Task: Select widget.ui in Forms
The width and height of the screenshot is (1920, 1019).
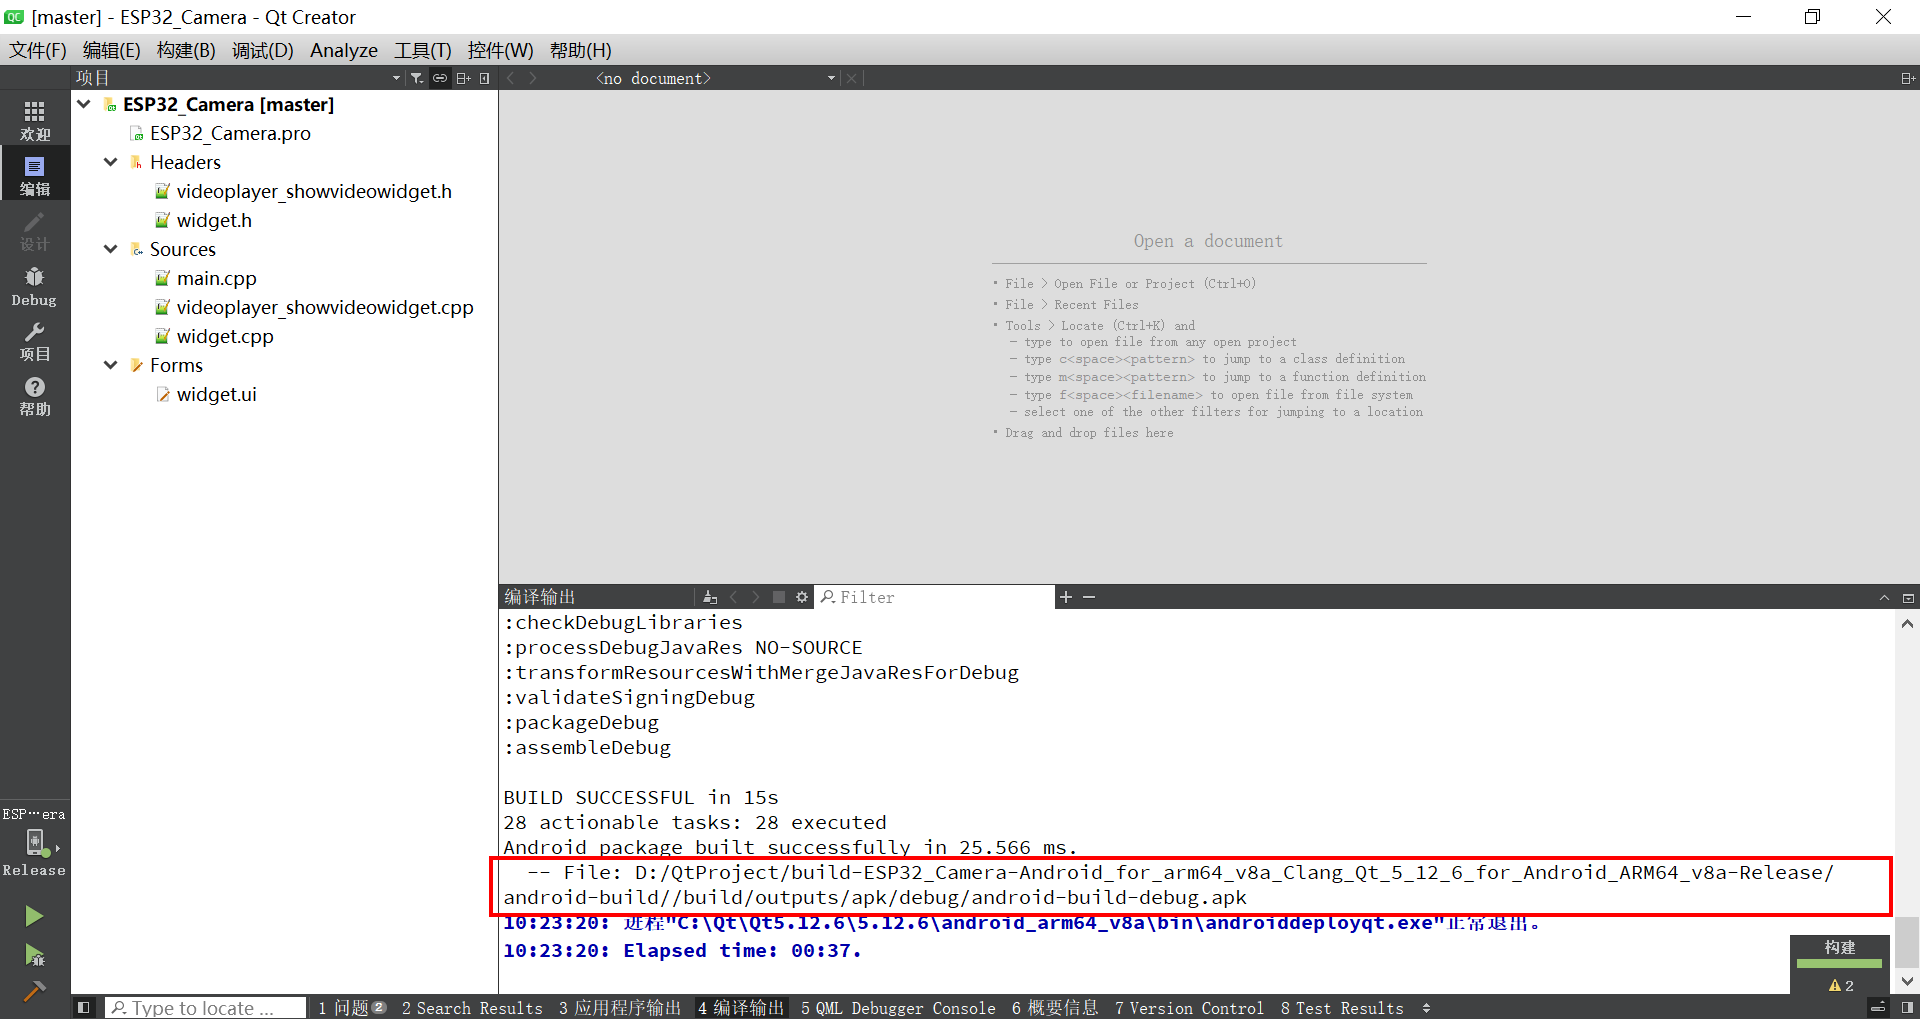Action: [x=217, y=394]
